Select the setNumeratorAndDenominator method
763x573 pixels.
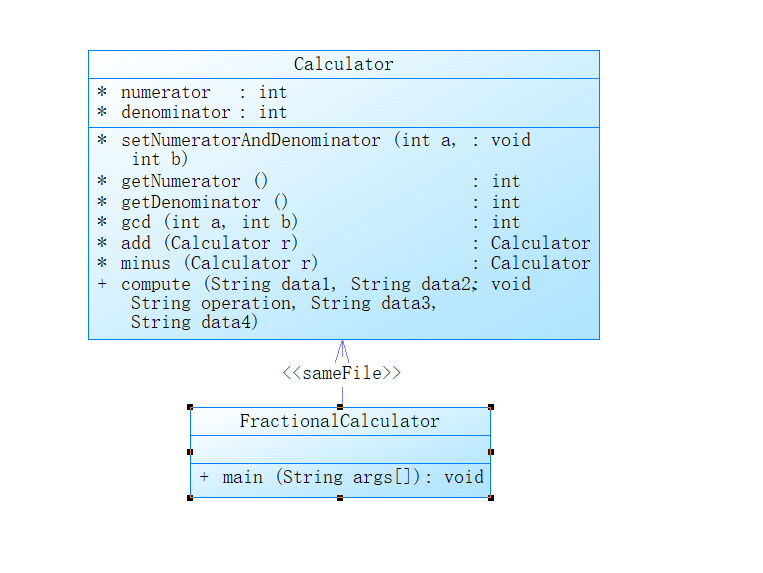pos(250,140)
